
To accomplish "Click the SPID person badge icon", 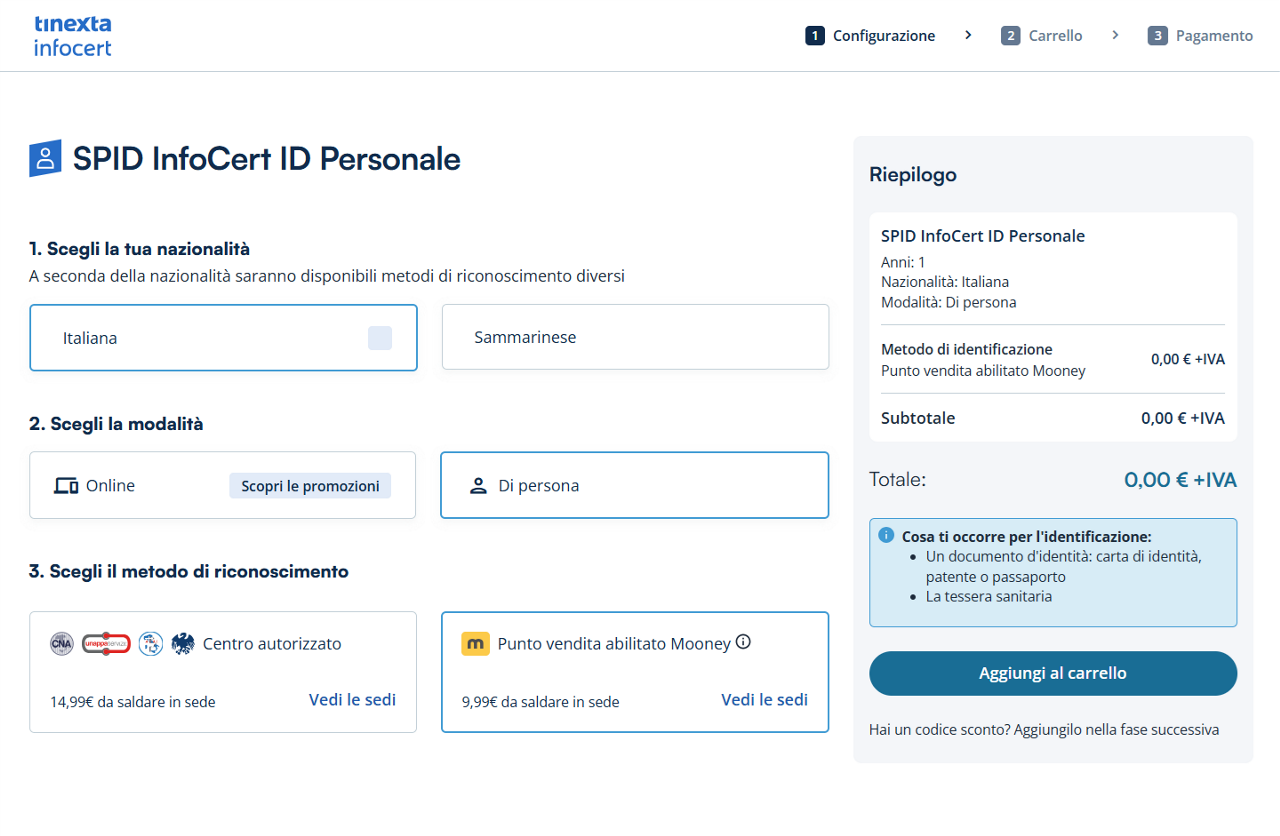I will (x=45, y=158).
